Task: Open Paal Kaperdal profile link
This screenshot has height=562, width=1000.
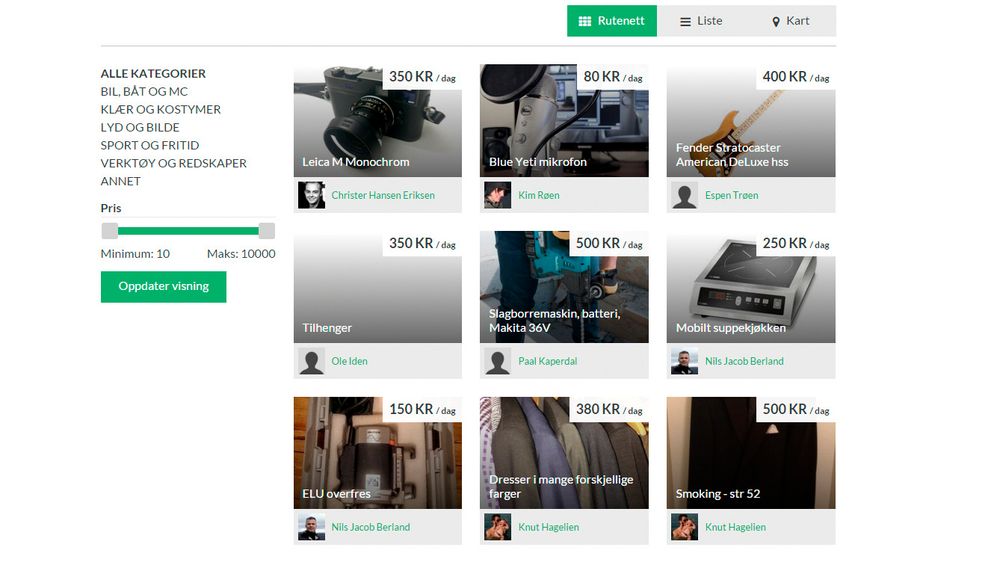Action: [x=547, y=361]
